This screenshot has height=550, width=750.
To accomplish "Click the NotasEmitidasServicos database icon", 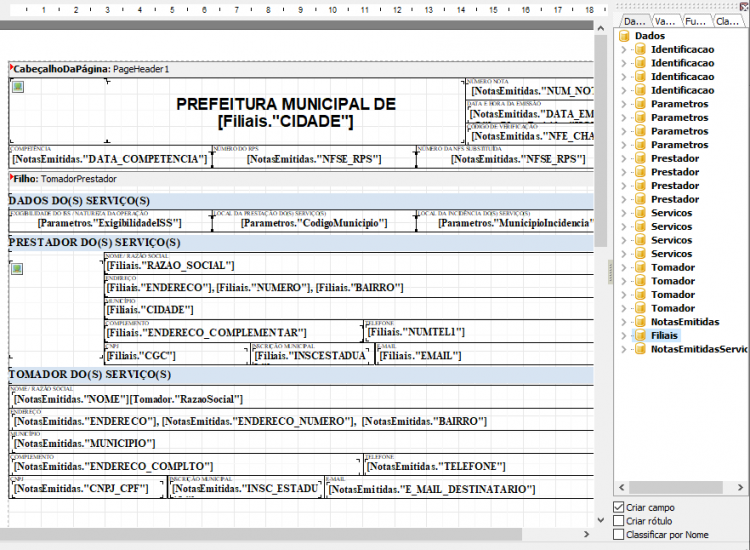I will [x=640, y=349].
